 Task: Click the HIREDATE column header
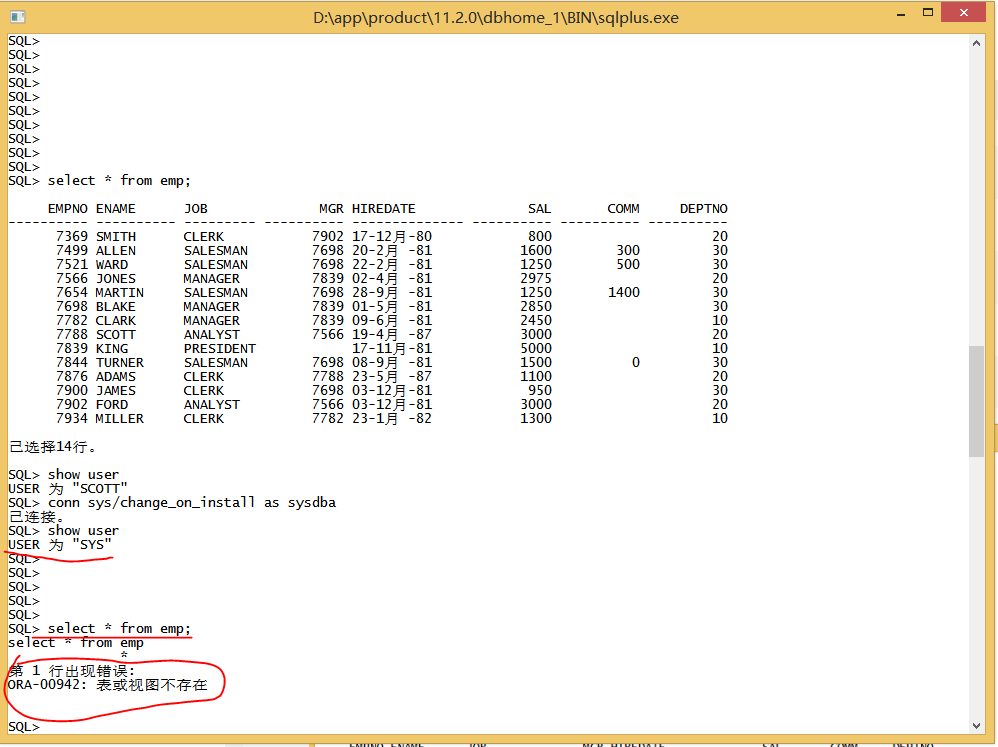(384, 209)
